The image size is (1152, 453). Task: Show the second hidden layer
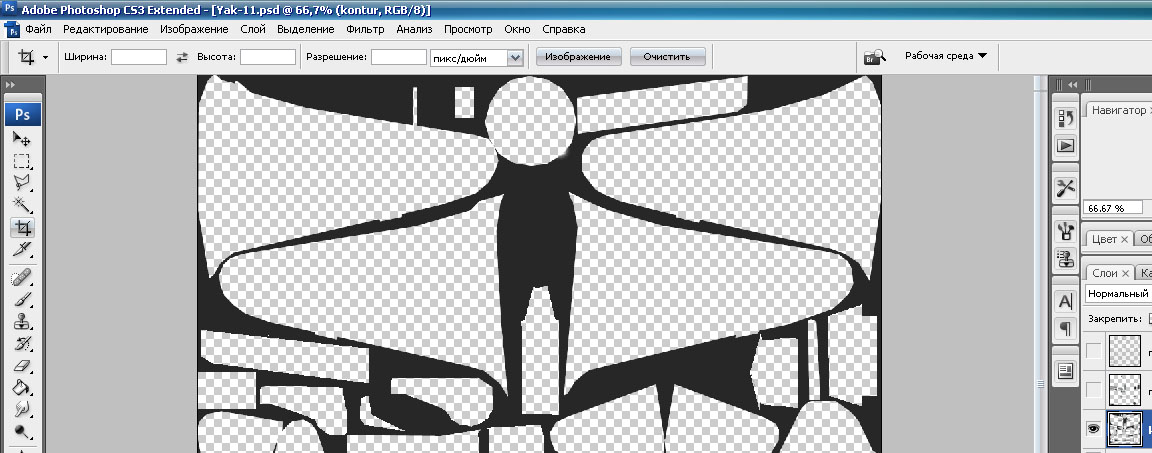pos(1093,389)
